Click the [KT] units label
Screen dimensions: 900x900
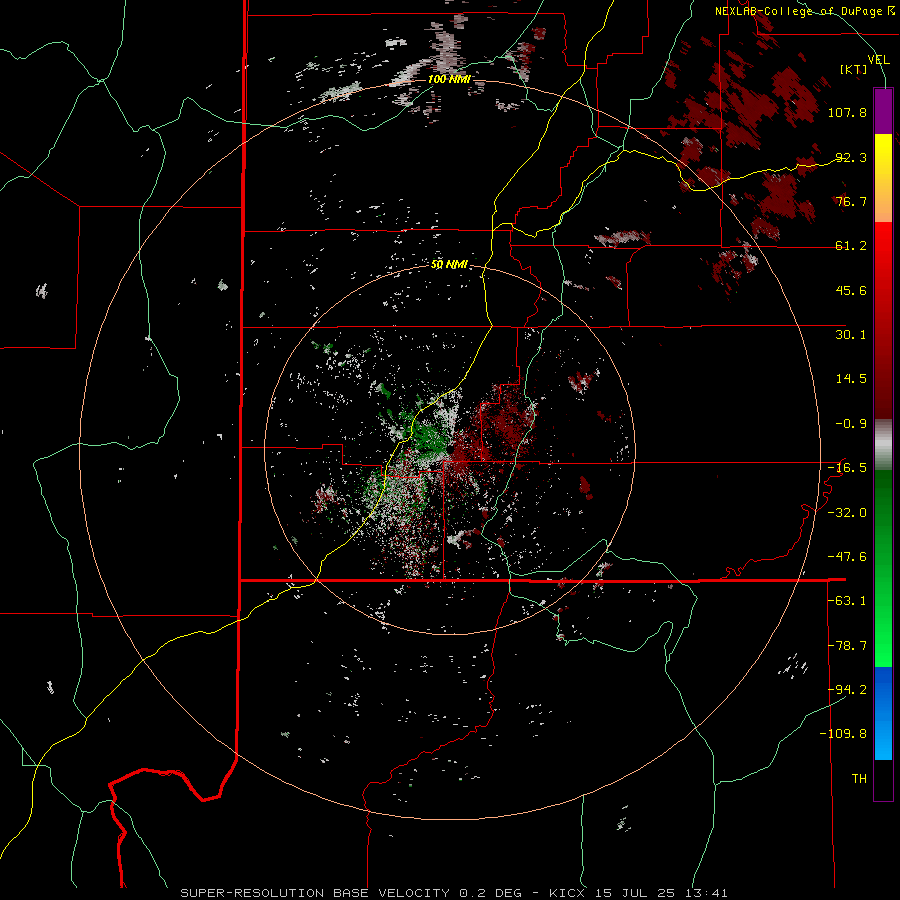pos(854,69)
